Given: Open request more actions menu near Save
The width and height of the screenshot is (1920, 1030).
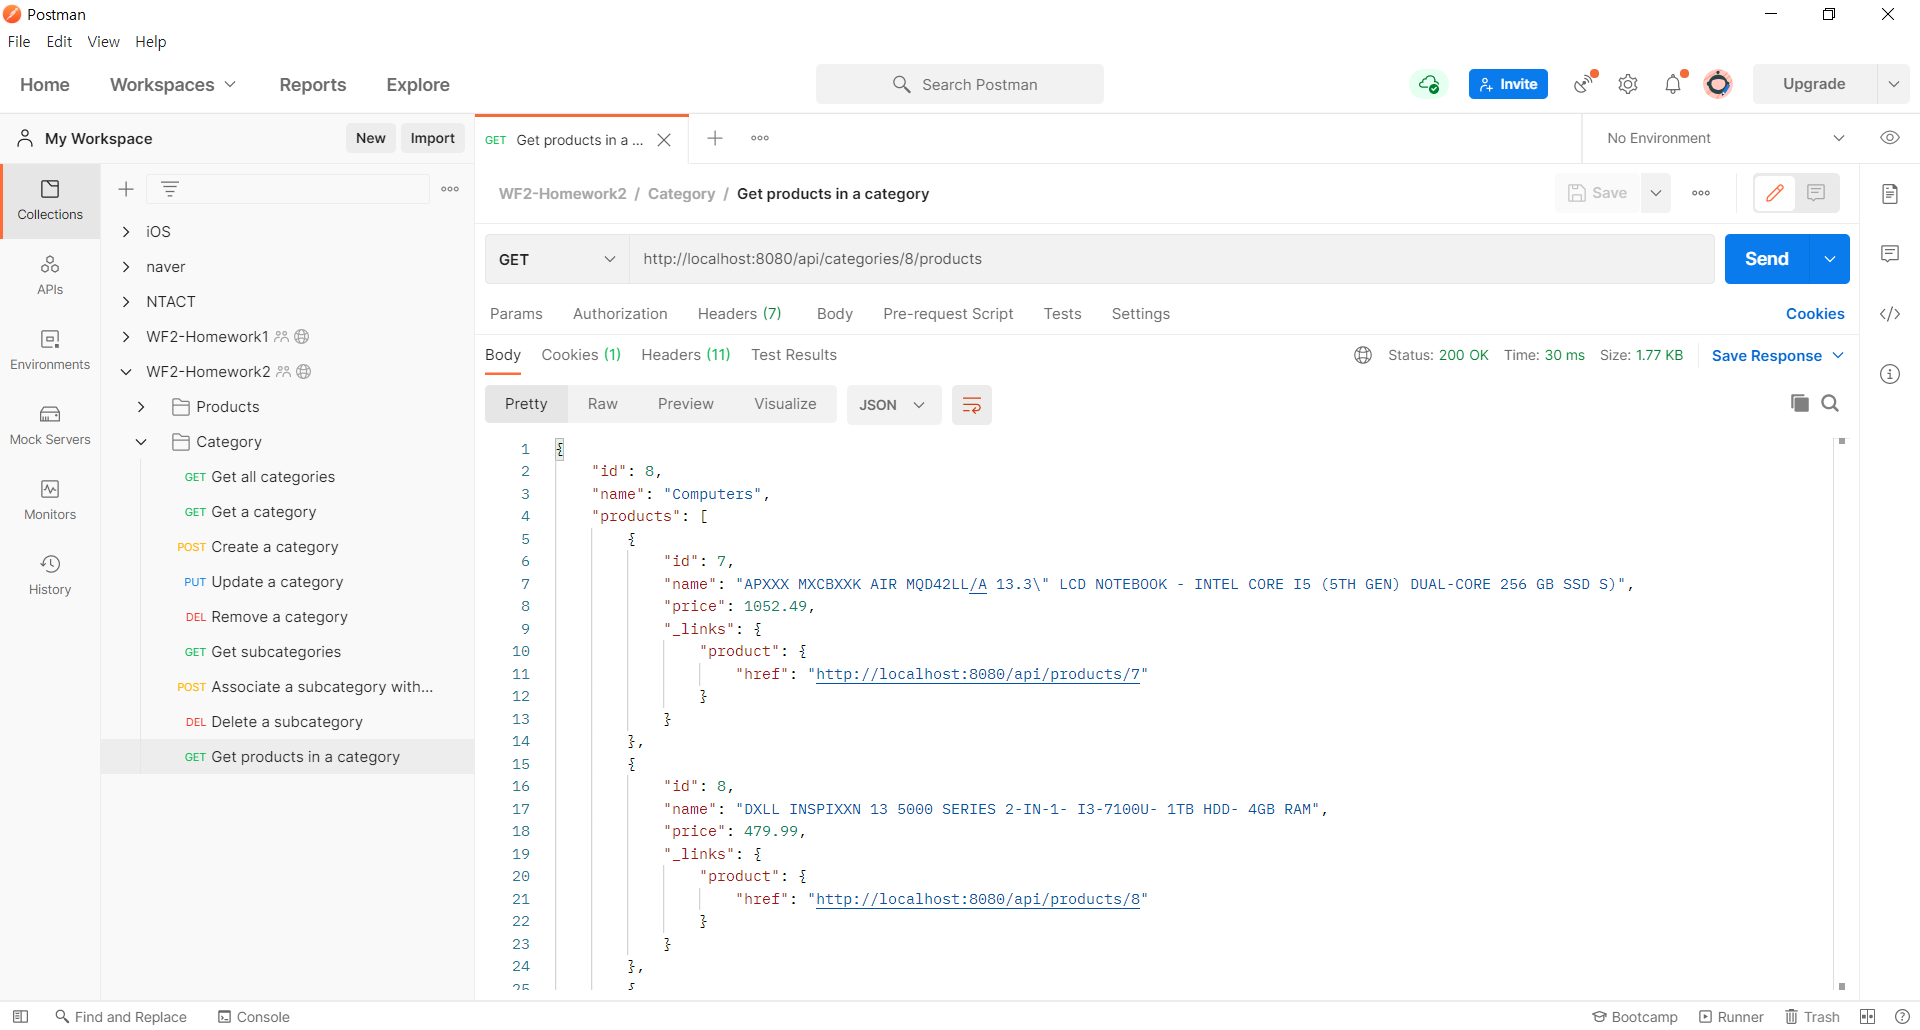Looking at the screenshot, I should click(x=1701, y=193).
